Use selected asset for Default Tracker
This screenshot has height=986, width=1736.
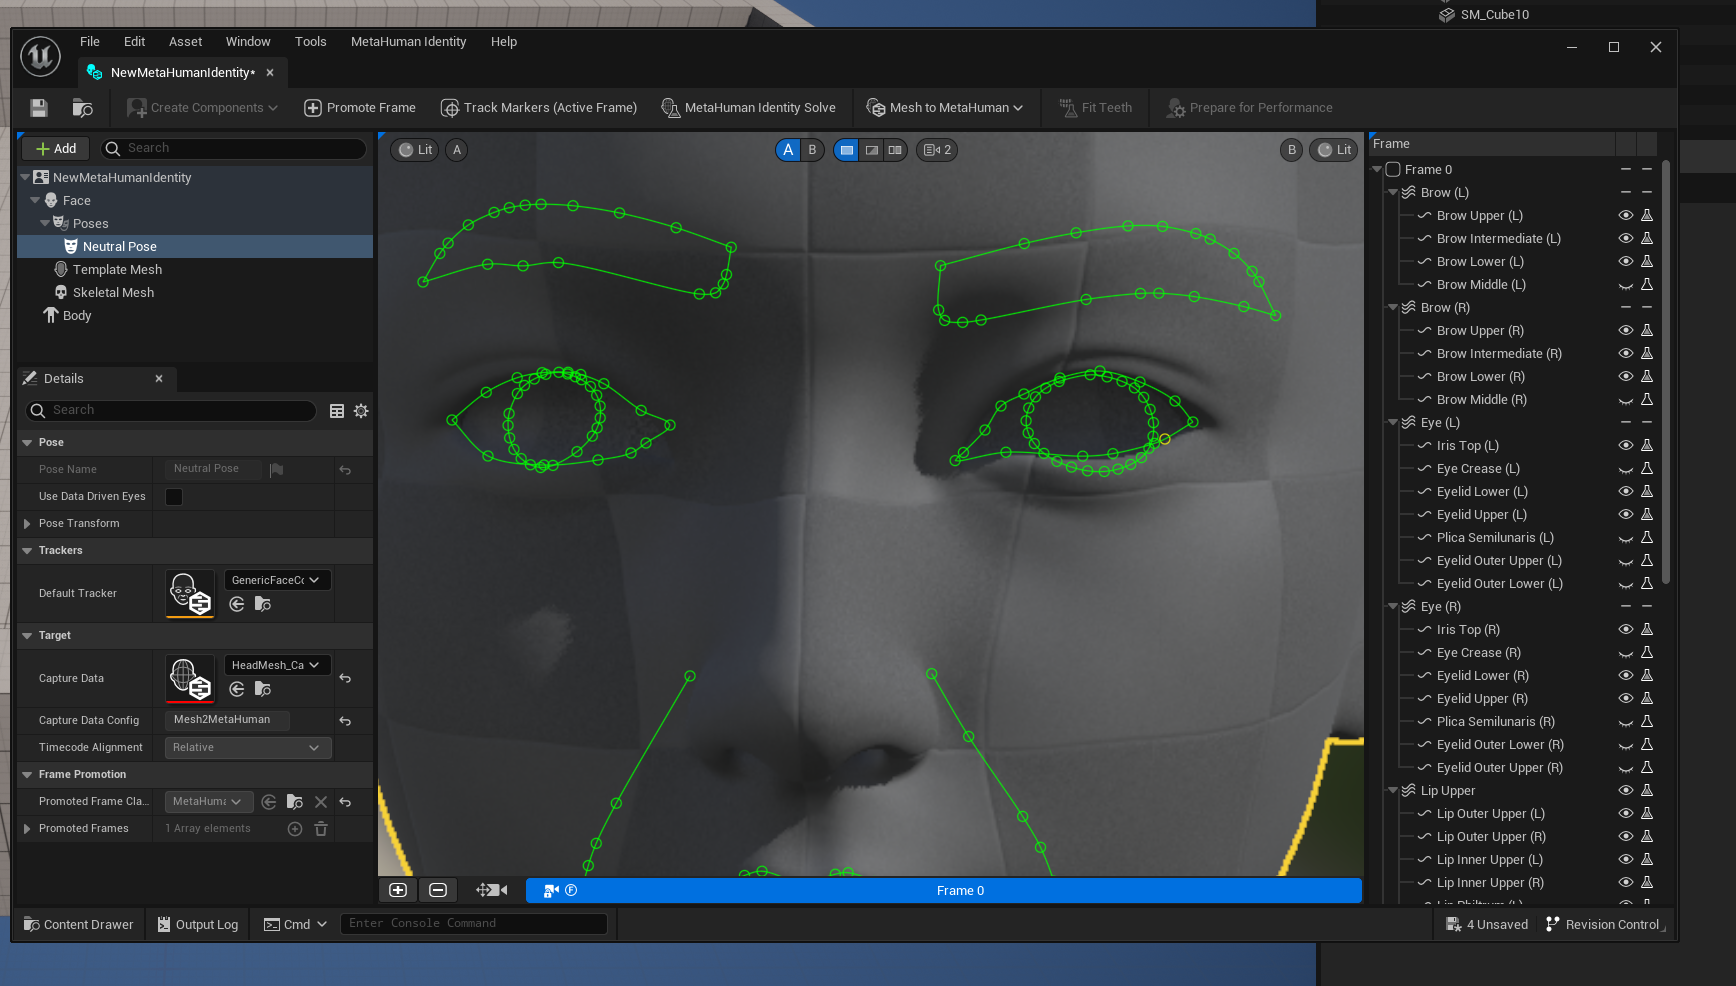[x=237, y=604]
